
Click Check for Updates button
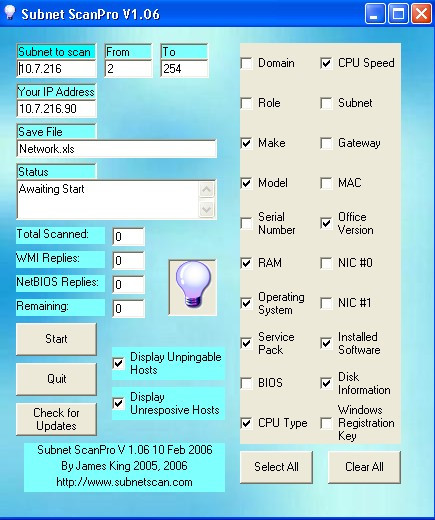[56, 419]
